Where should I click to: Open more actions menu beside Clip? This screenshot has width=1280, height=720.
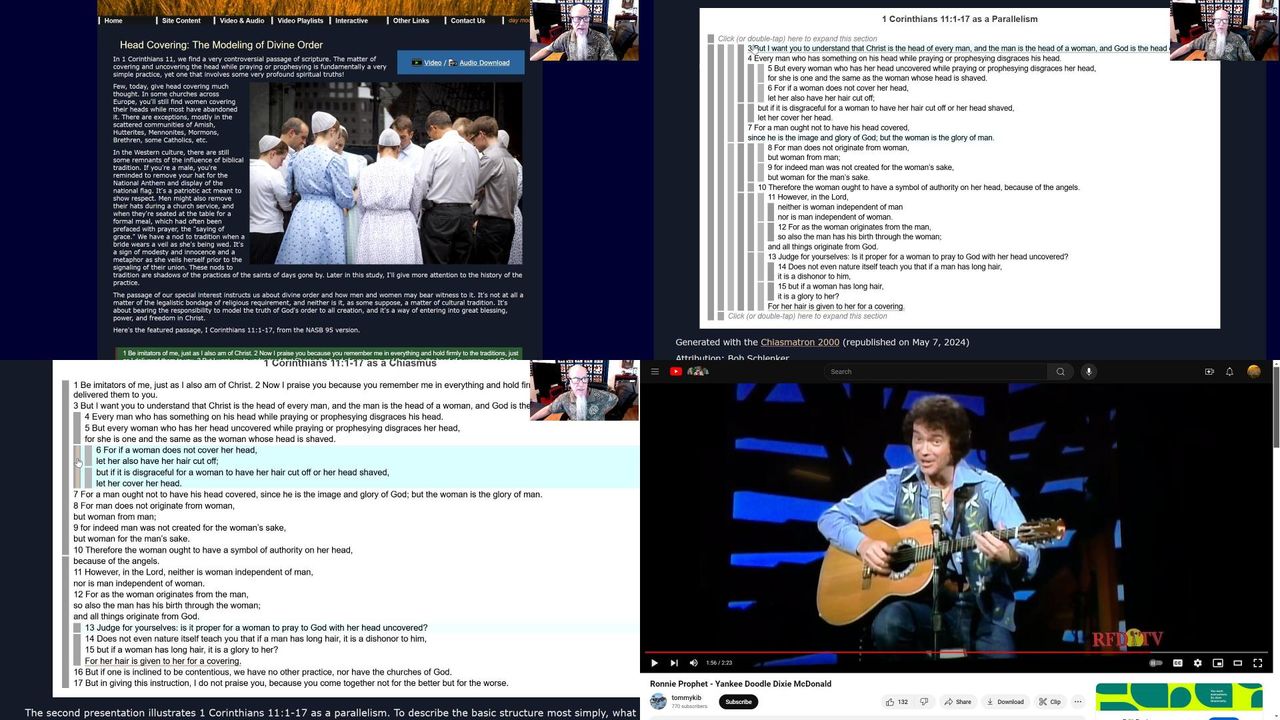[1078, 702]
